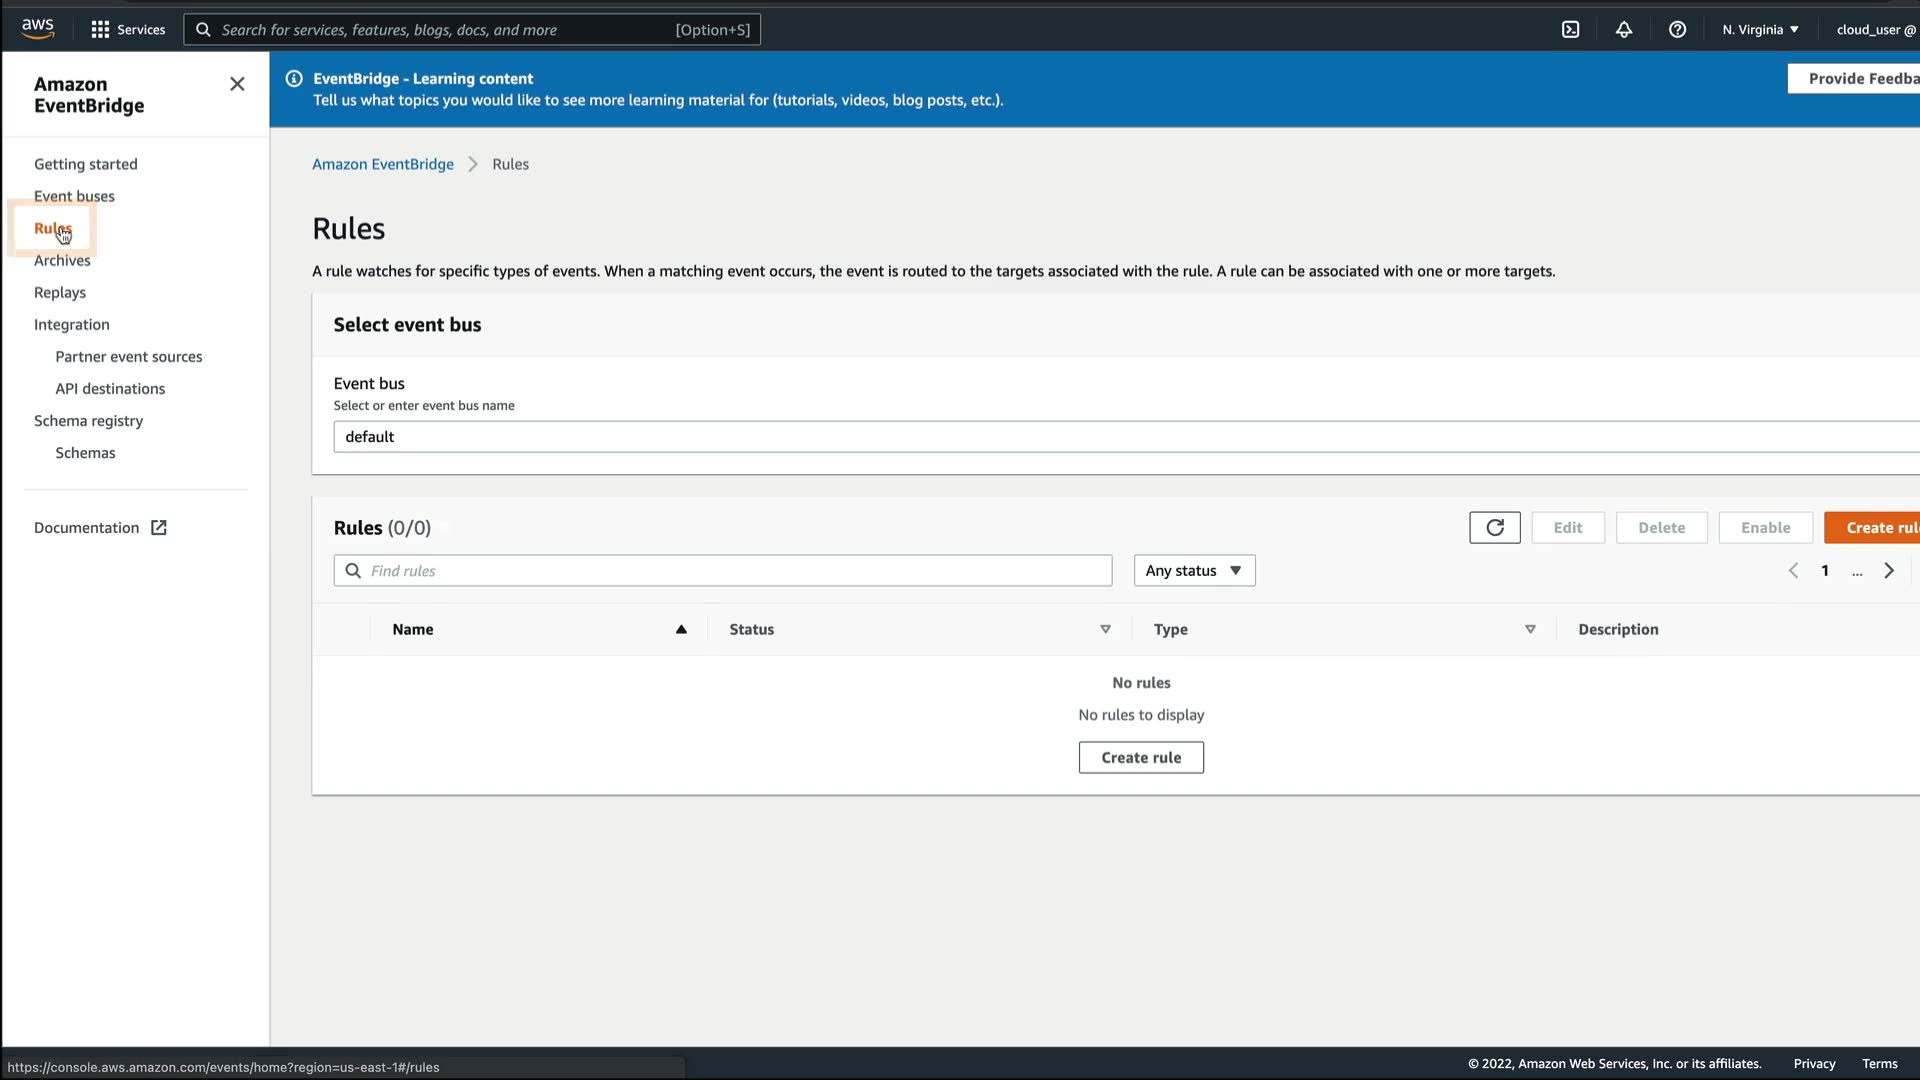Open the AWS CloudShell icon

tap(1570, 29)
